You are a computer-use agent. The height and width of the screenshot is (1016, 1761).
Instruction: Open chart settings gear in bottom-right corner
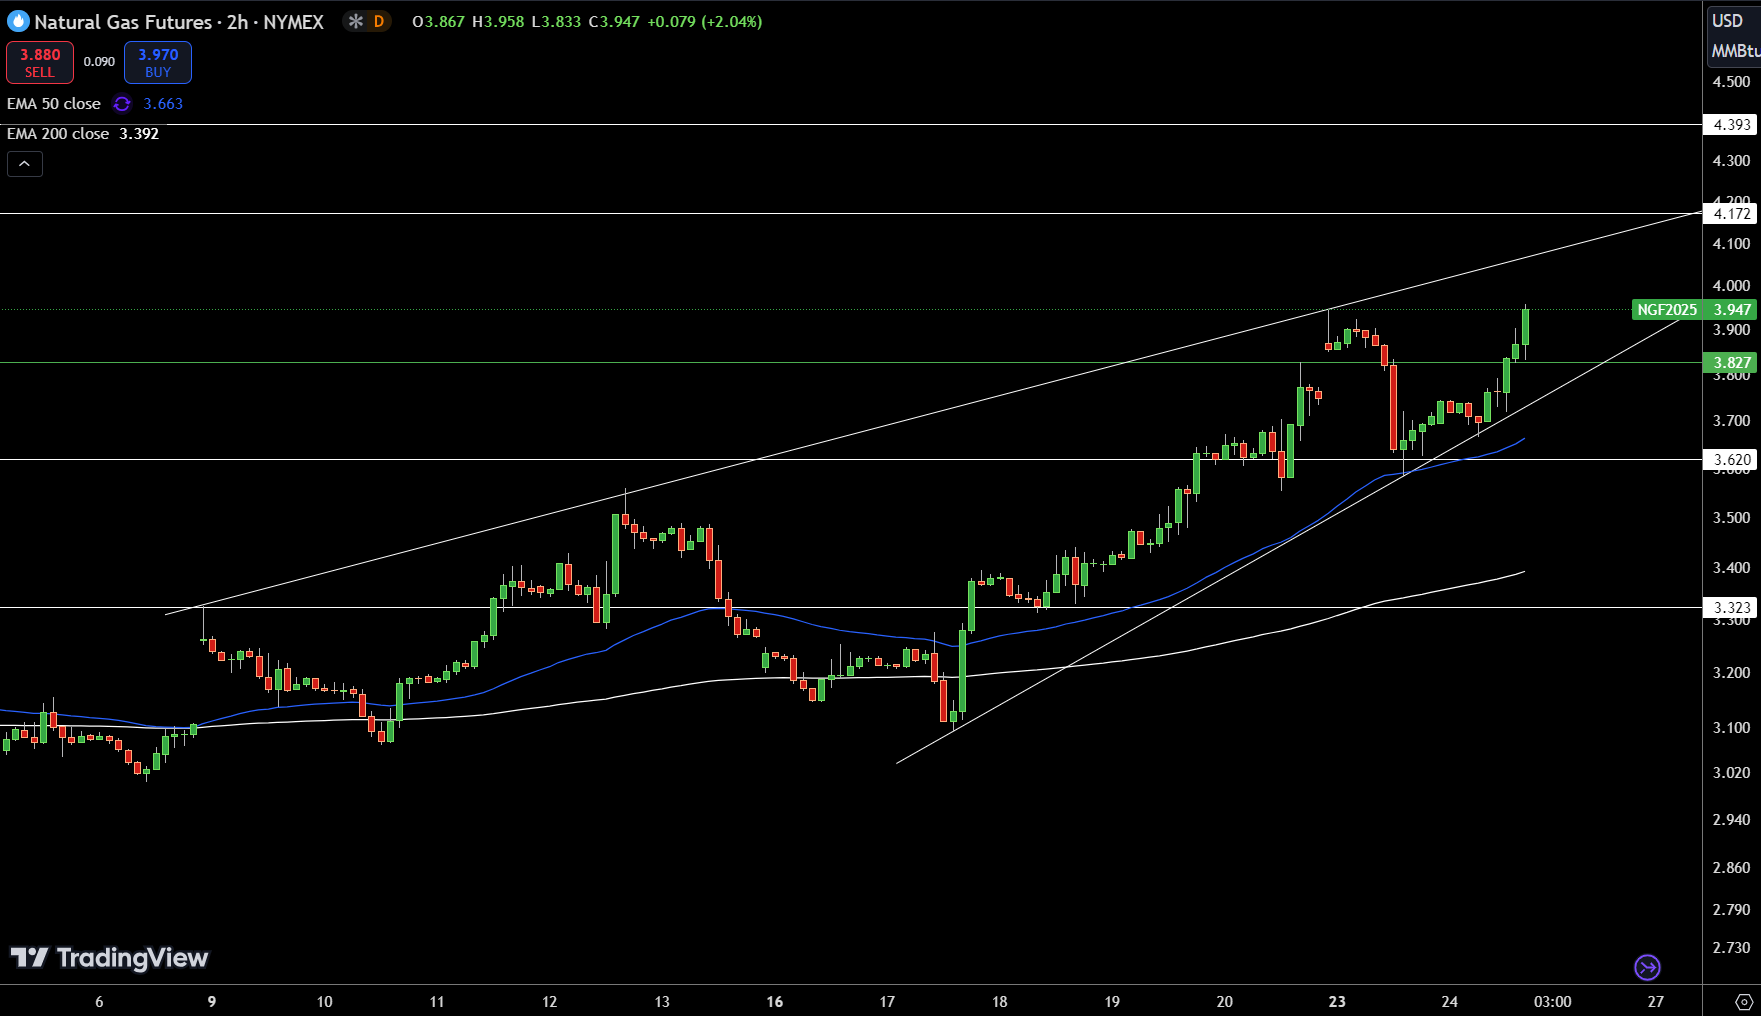[x=1744, y=1001]
